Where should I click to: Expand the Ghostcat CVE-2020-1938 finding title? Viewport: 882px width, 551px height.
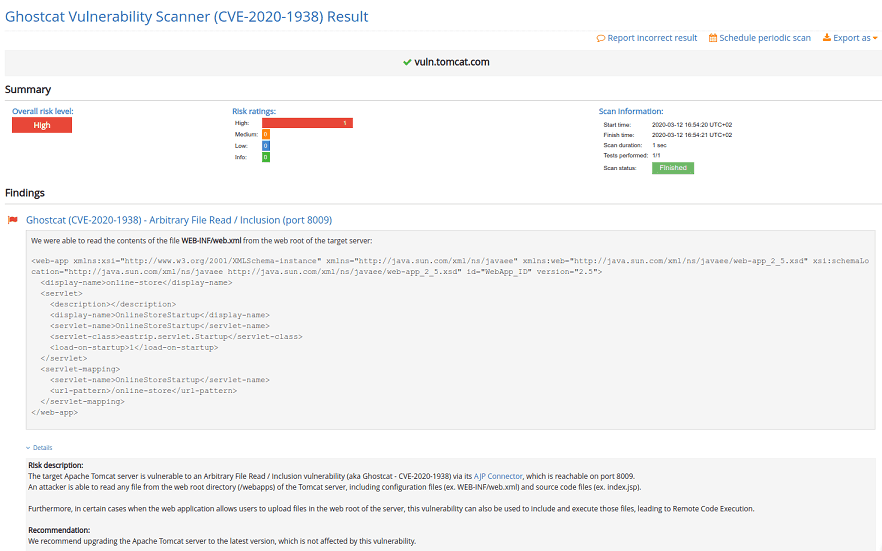point(179,220)
